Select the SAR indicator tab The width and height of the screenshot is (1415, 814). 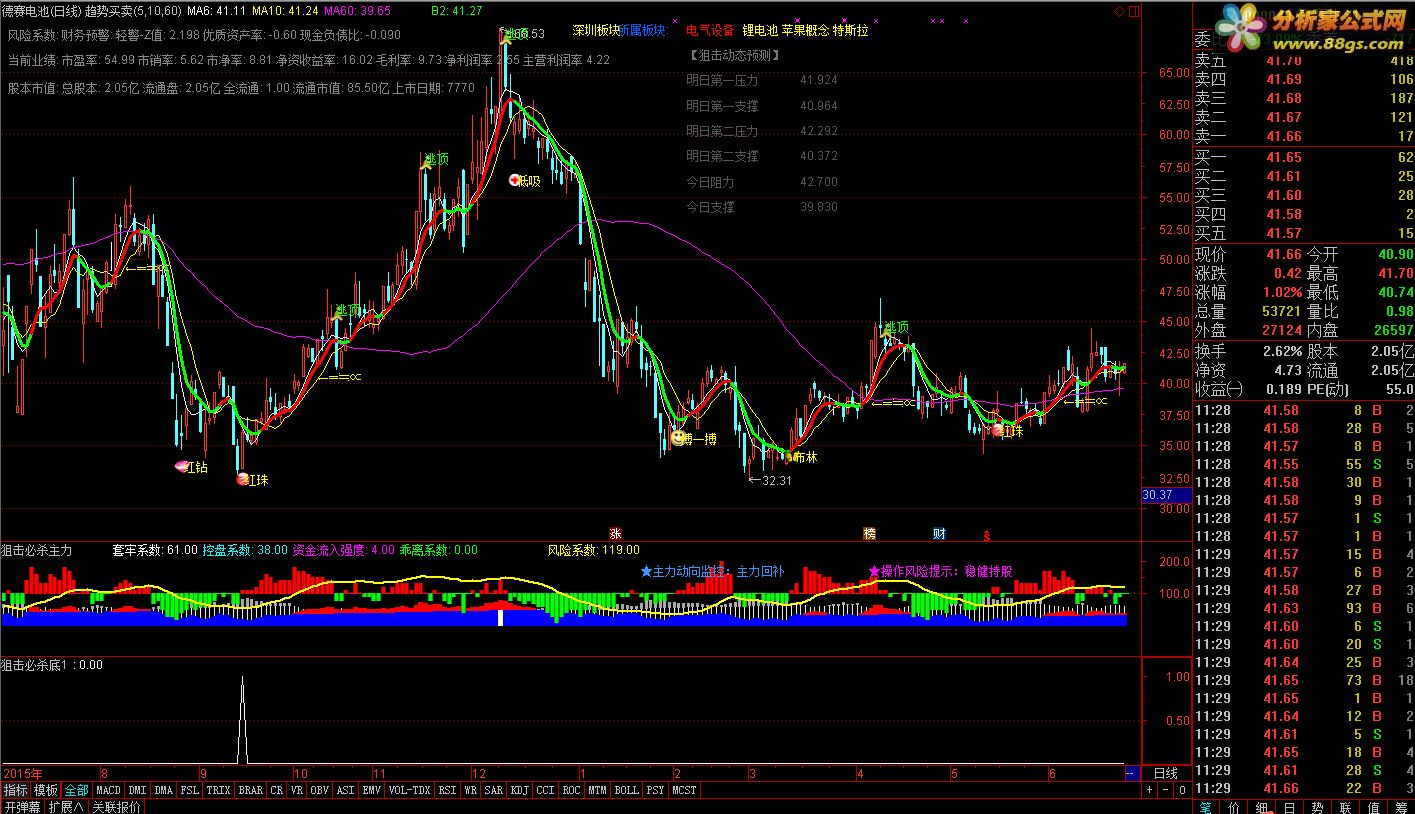click(494, 790)
